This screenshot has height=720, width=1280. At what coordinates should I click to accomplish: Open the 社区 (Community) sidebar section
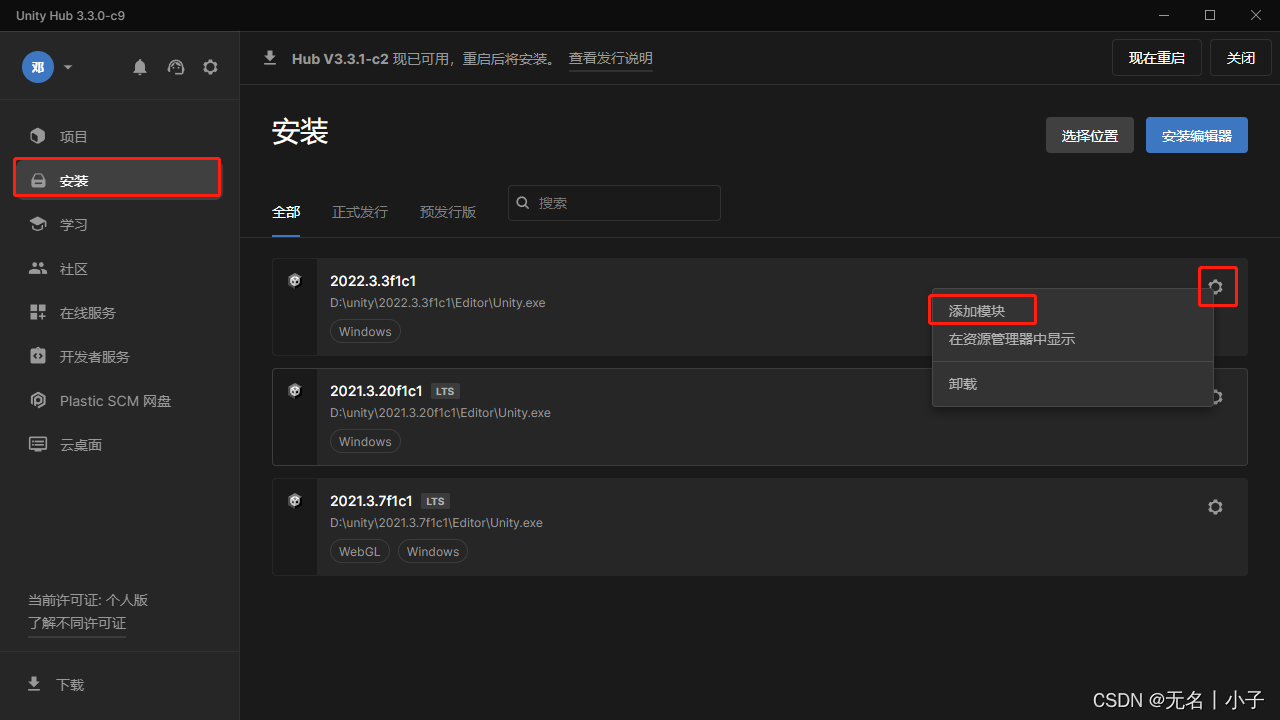coord(74,268)
